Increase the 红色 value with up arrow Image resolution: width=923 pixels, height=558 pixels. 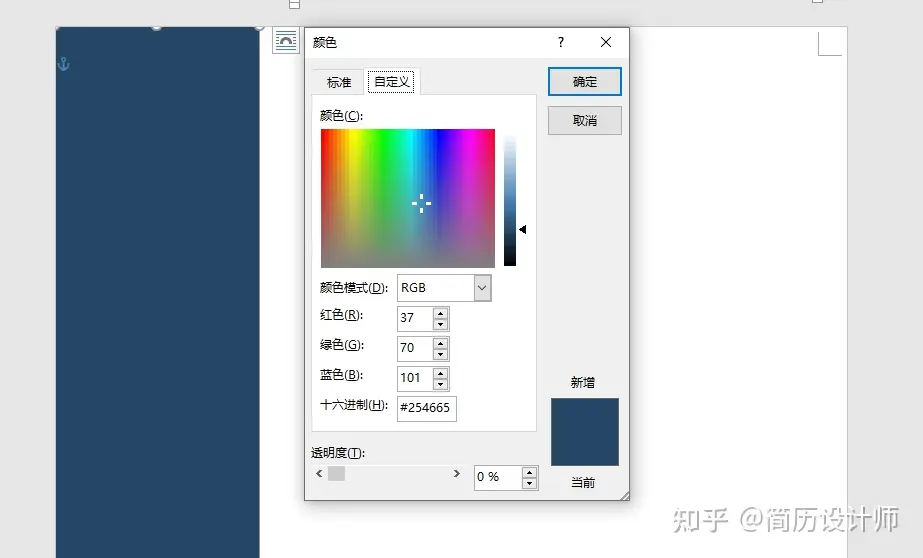pos(440,313)
